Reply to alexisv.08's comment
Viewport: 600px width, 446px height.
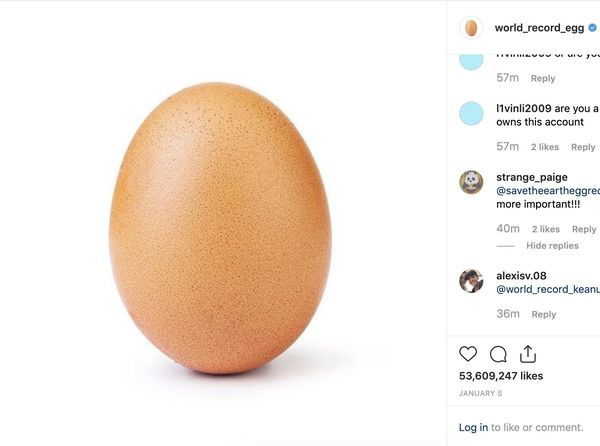544,314
